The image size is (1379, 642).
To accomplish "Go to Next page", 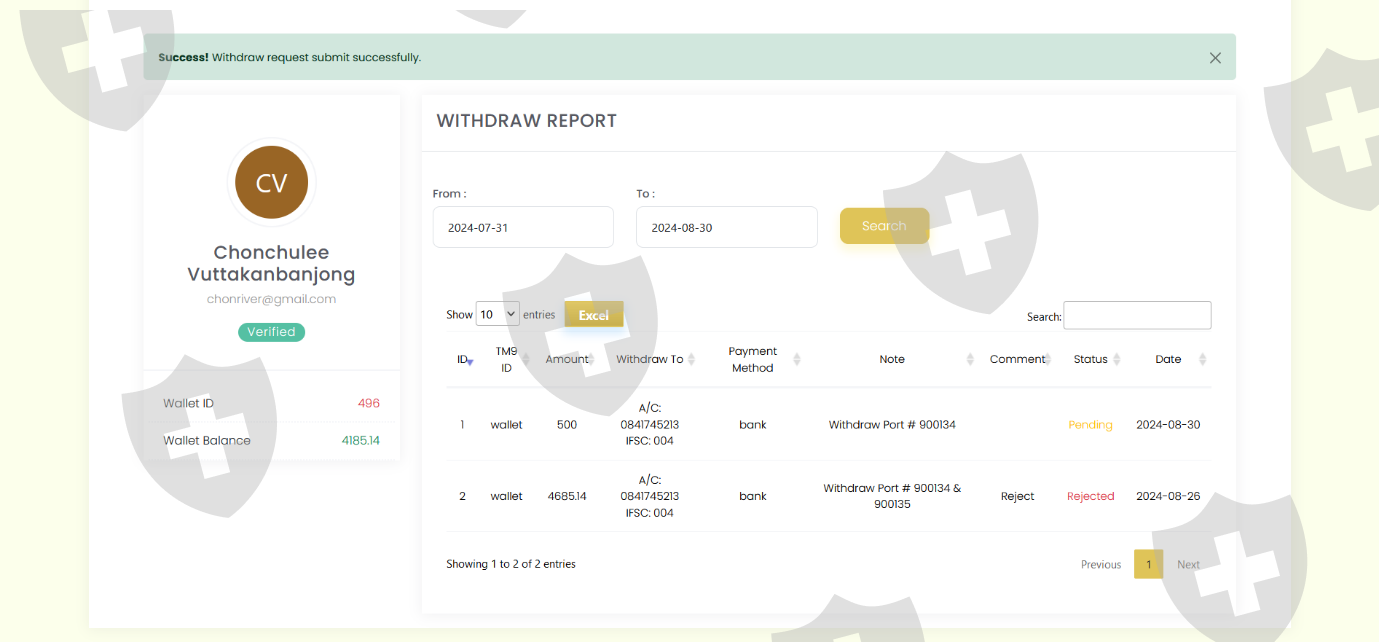I will (x=1188, y=565).
